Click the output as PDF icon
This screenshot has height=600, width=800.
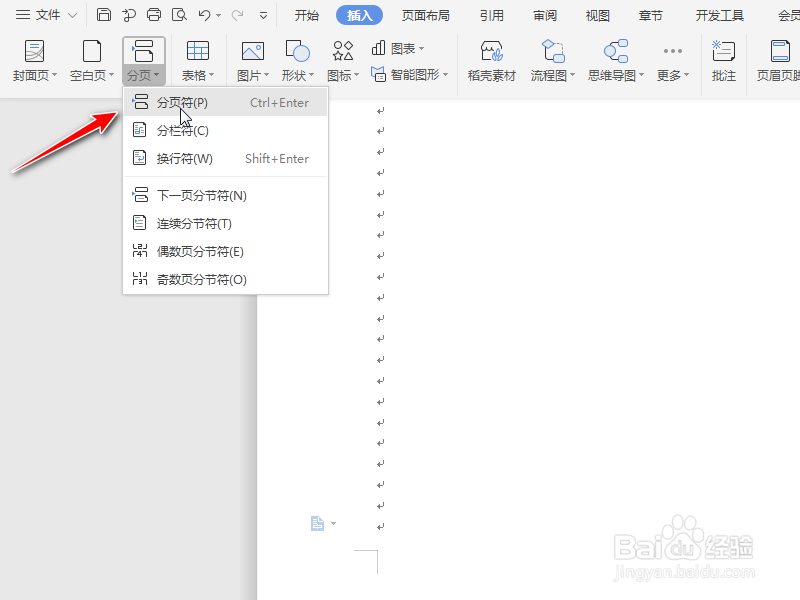point(129,15)
